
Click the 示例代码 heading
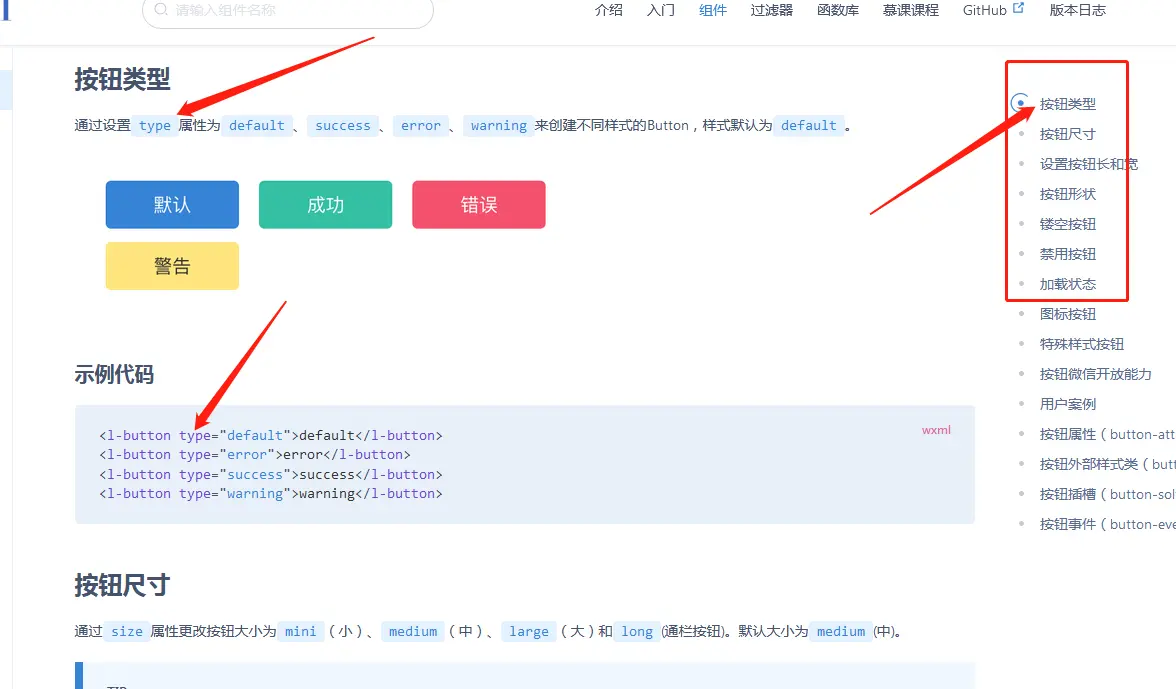tap(114, 374)
